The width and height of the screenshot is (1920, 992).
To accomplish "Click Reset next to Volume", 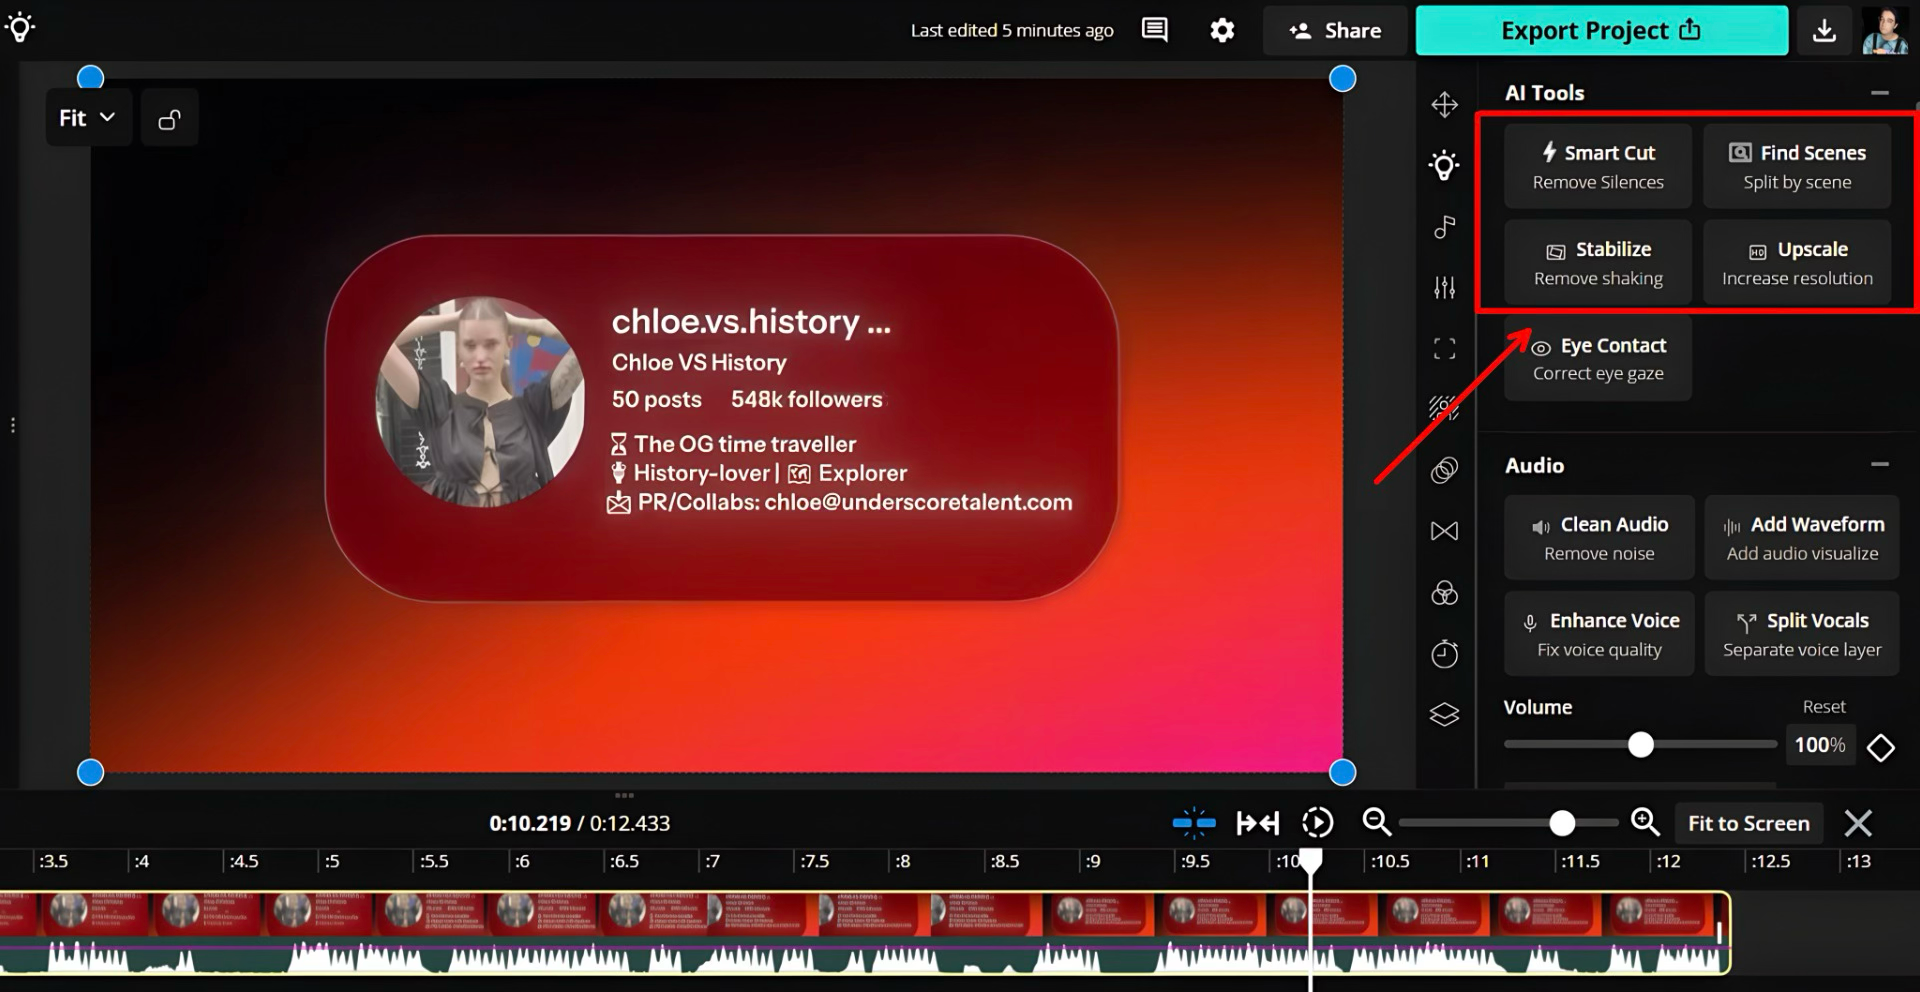I will pos(1824,707).
